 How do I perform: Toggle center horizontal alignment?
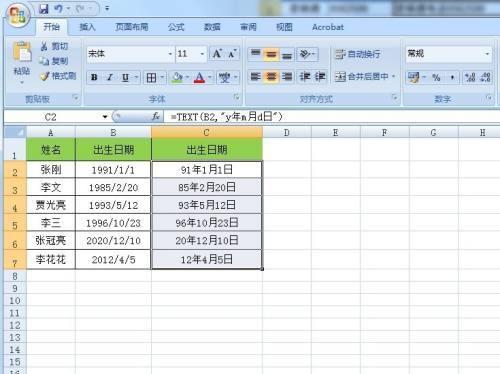click(271, 77)
